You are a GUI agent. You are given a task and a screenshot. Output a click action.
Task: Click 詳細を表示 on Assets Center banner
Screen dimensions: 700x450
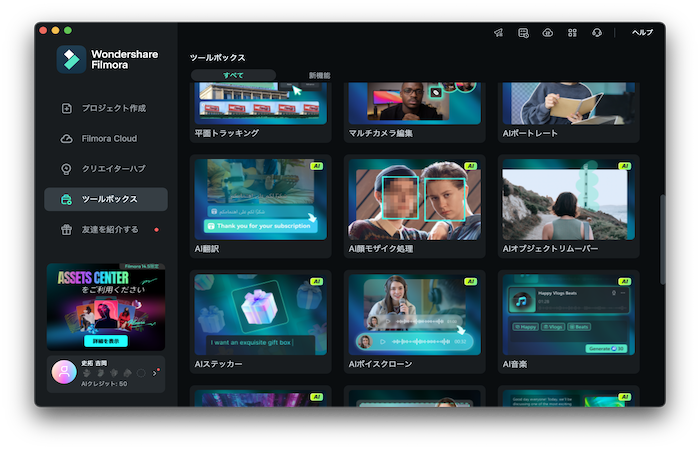(106, 341)
